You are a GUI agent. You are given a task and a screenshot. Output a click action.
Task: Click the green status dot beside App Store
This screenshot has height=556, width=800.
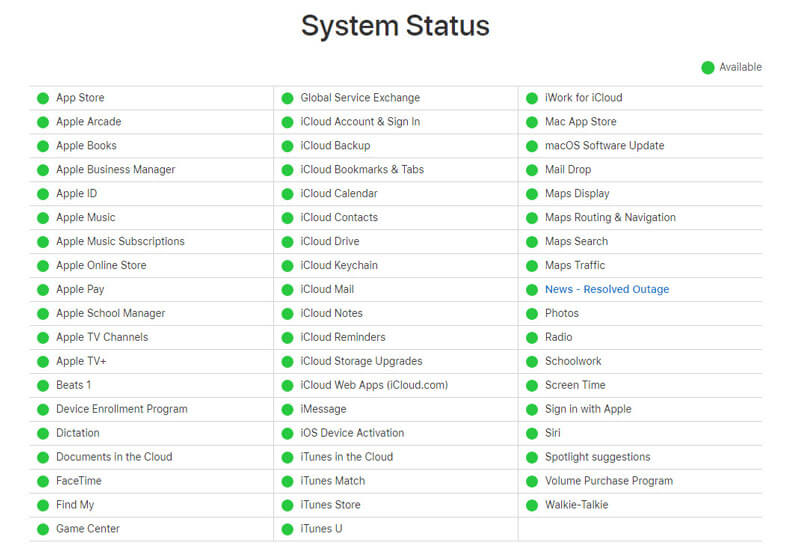click(43, 98)
